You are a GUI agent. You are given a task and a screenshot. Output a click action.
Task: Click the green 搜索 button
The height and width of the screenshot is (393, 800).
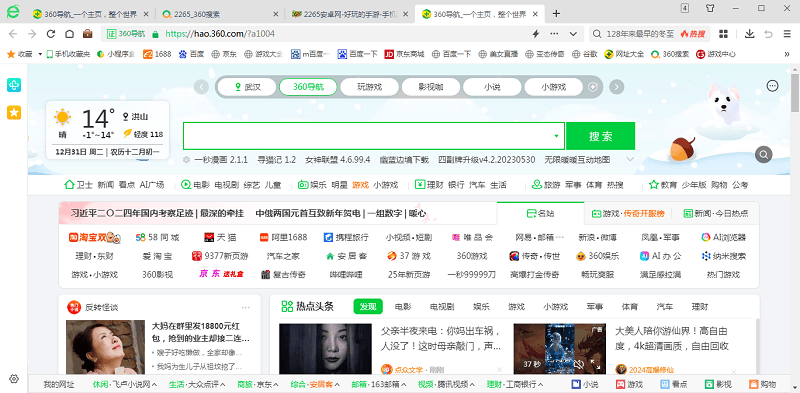[601, 136]
